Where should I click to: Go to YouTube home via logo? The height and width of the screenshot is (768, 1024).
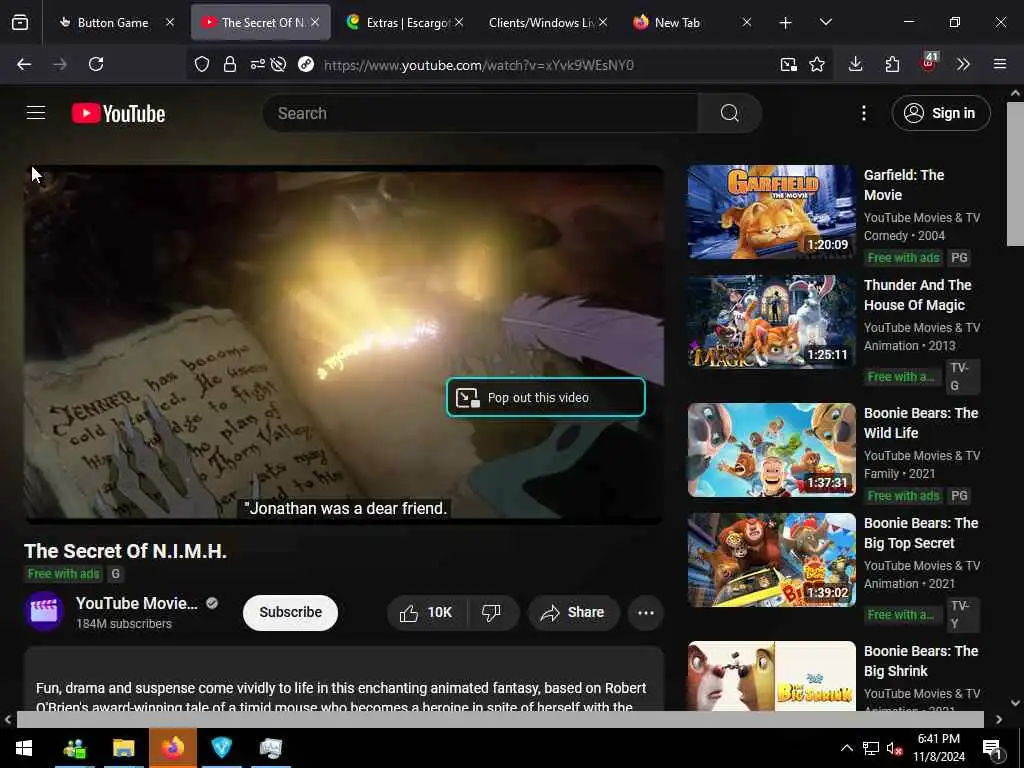pyautogui.click(x=118, y=114)
